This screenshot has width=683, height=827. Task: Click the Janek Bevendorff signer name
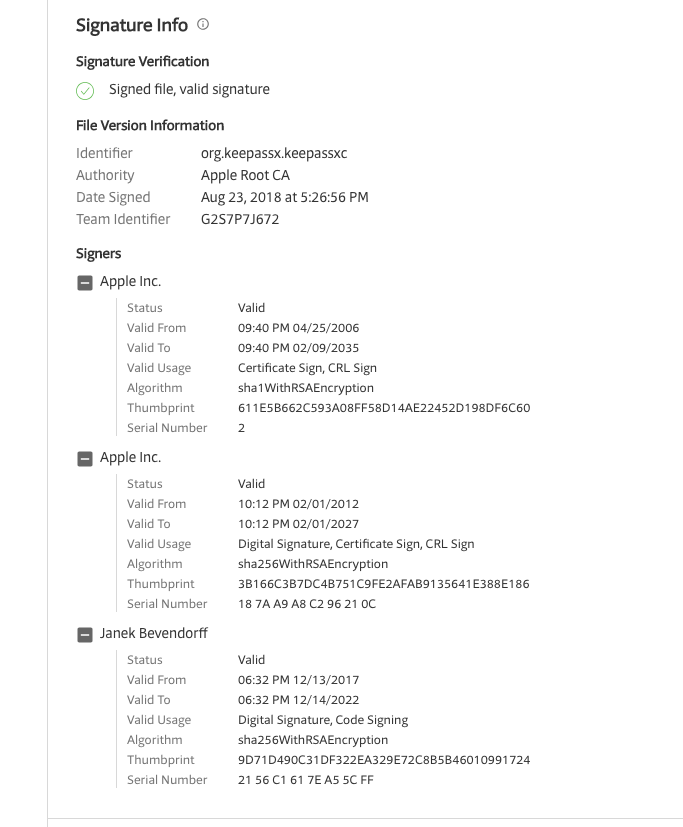click(x=155, y=633)
